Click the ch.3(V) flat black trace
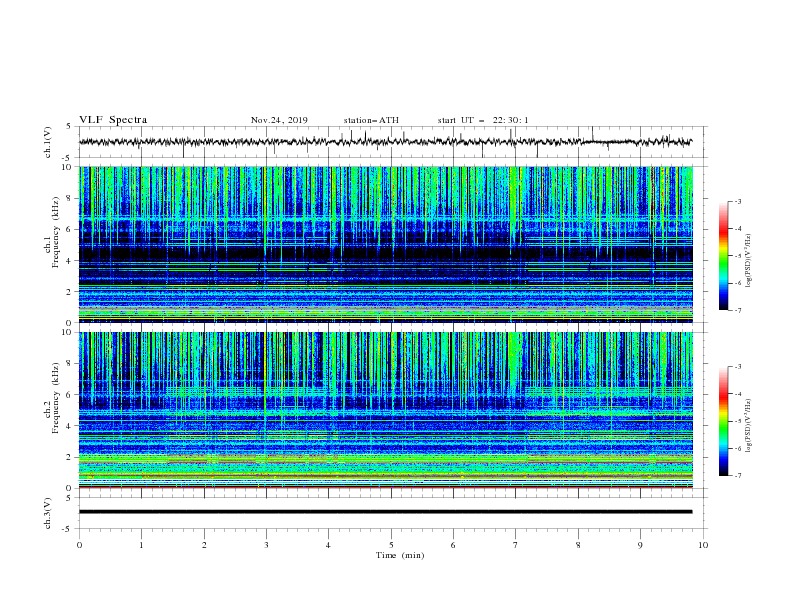 click(385, 512)
